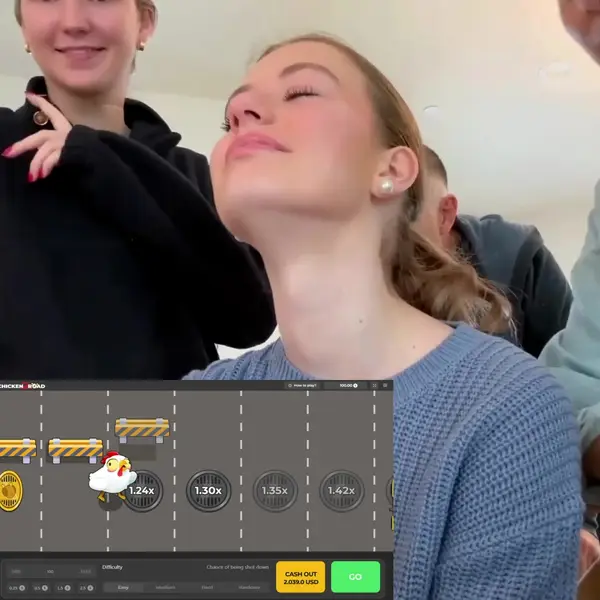
Task: Select the 1.24x manhole multiplier
Action: (144, 491)
